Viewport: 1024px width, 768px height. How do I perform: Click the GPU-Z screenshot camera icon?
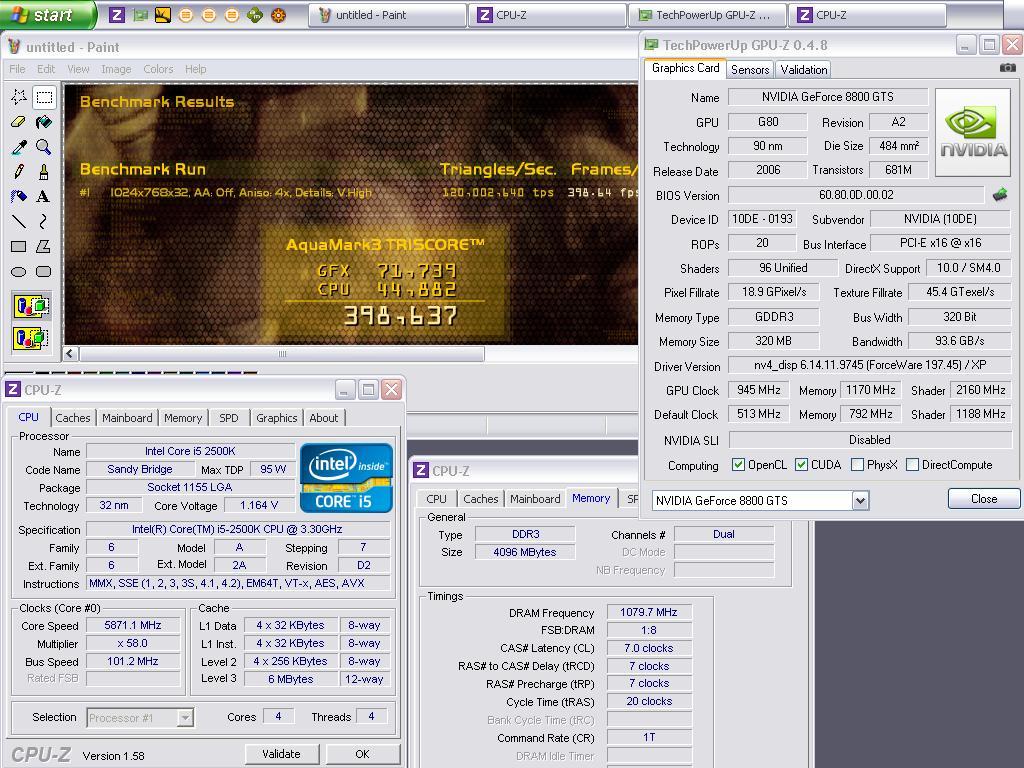click(1007, 68)
